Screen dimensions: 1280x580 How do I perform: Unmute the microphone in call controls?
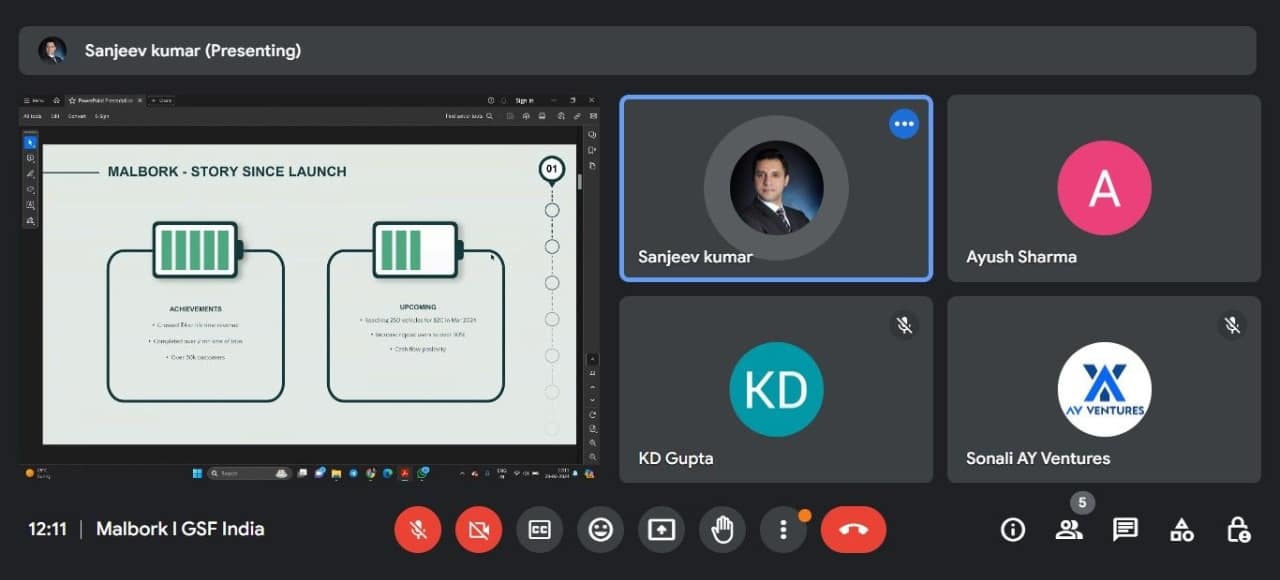[418, 530]
